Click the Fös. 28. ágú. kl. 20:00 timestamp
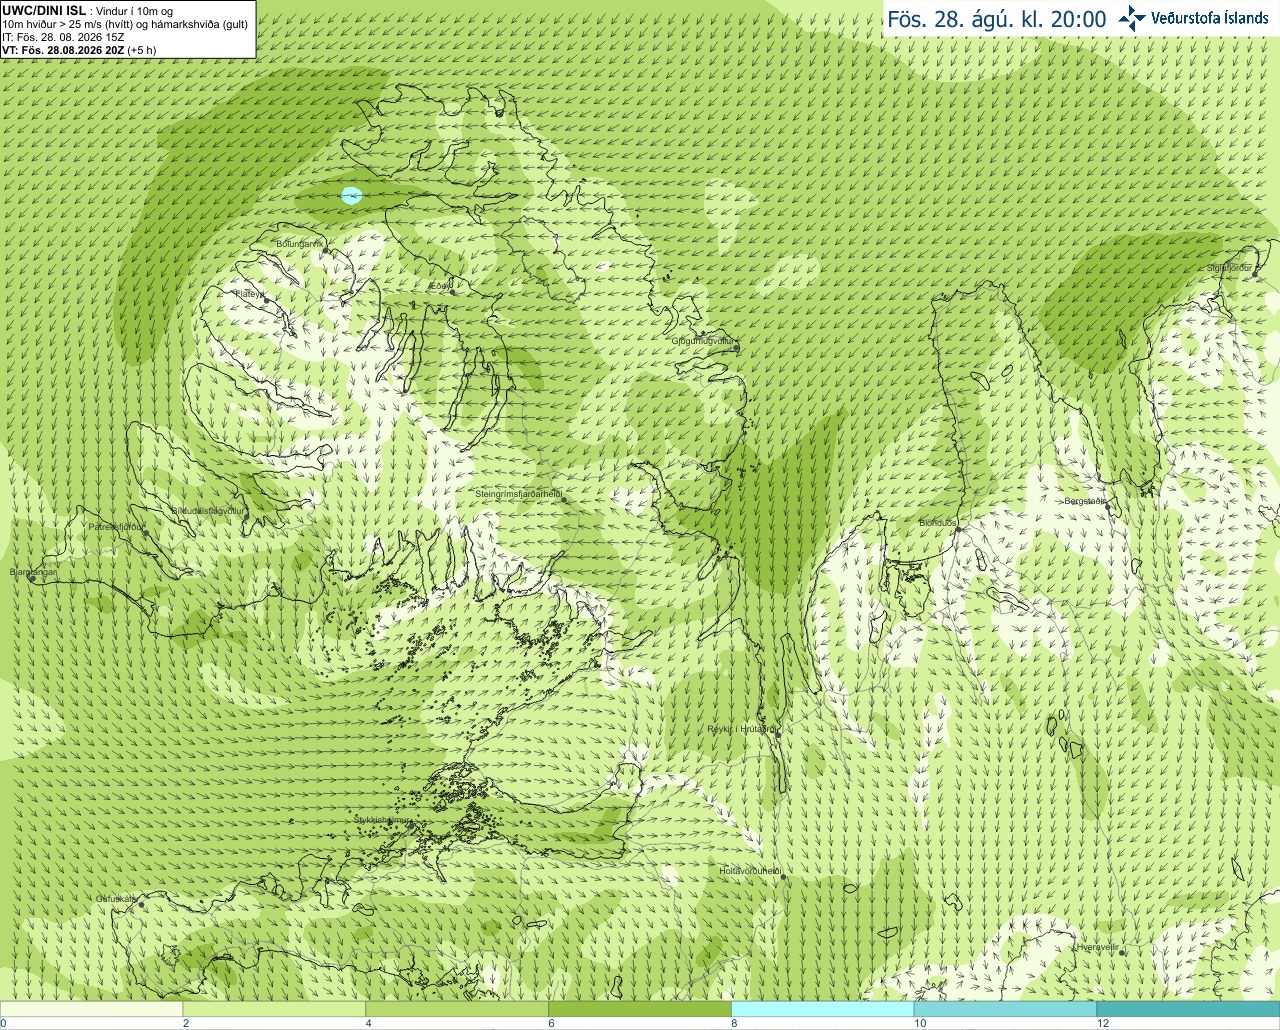Viewport: 1280px width, 1030px height. coord(997,19)
